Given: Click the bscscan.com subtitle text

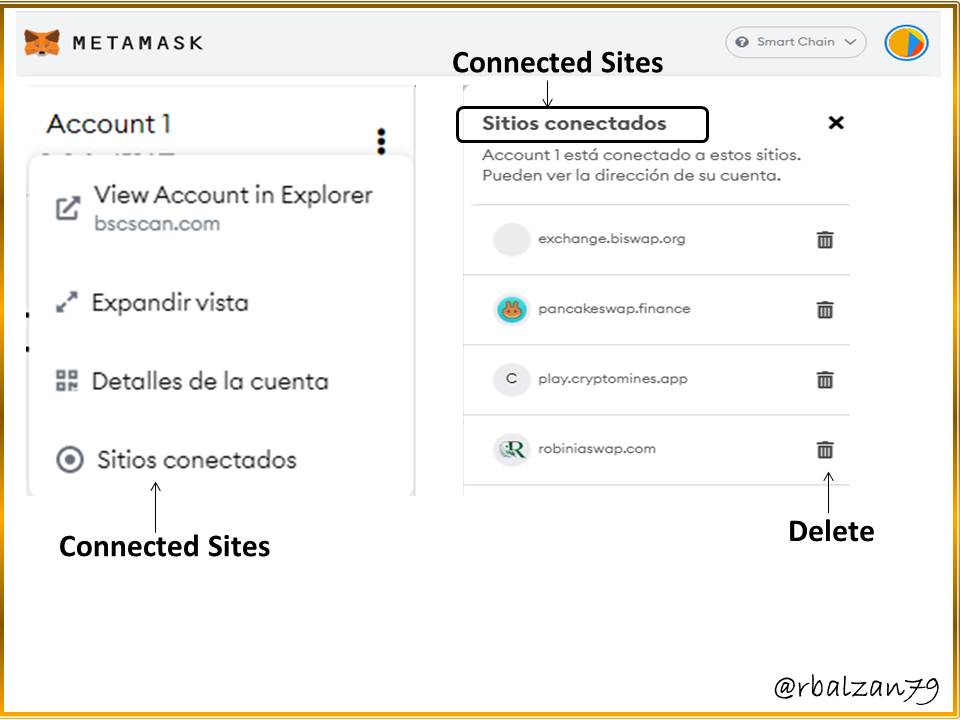Looking at the screenshot, I should (x=157, y=224).
